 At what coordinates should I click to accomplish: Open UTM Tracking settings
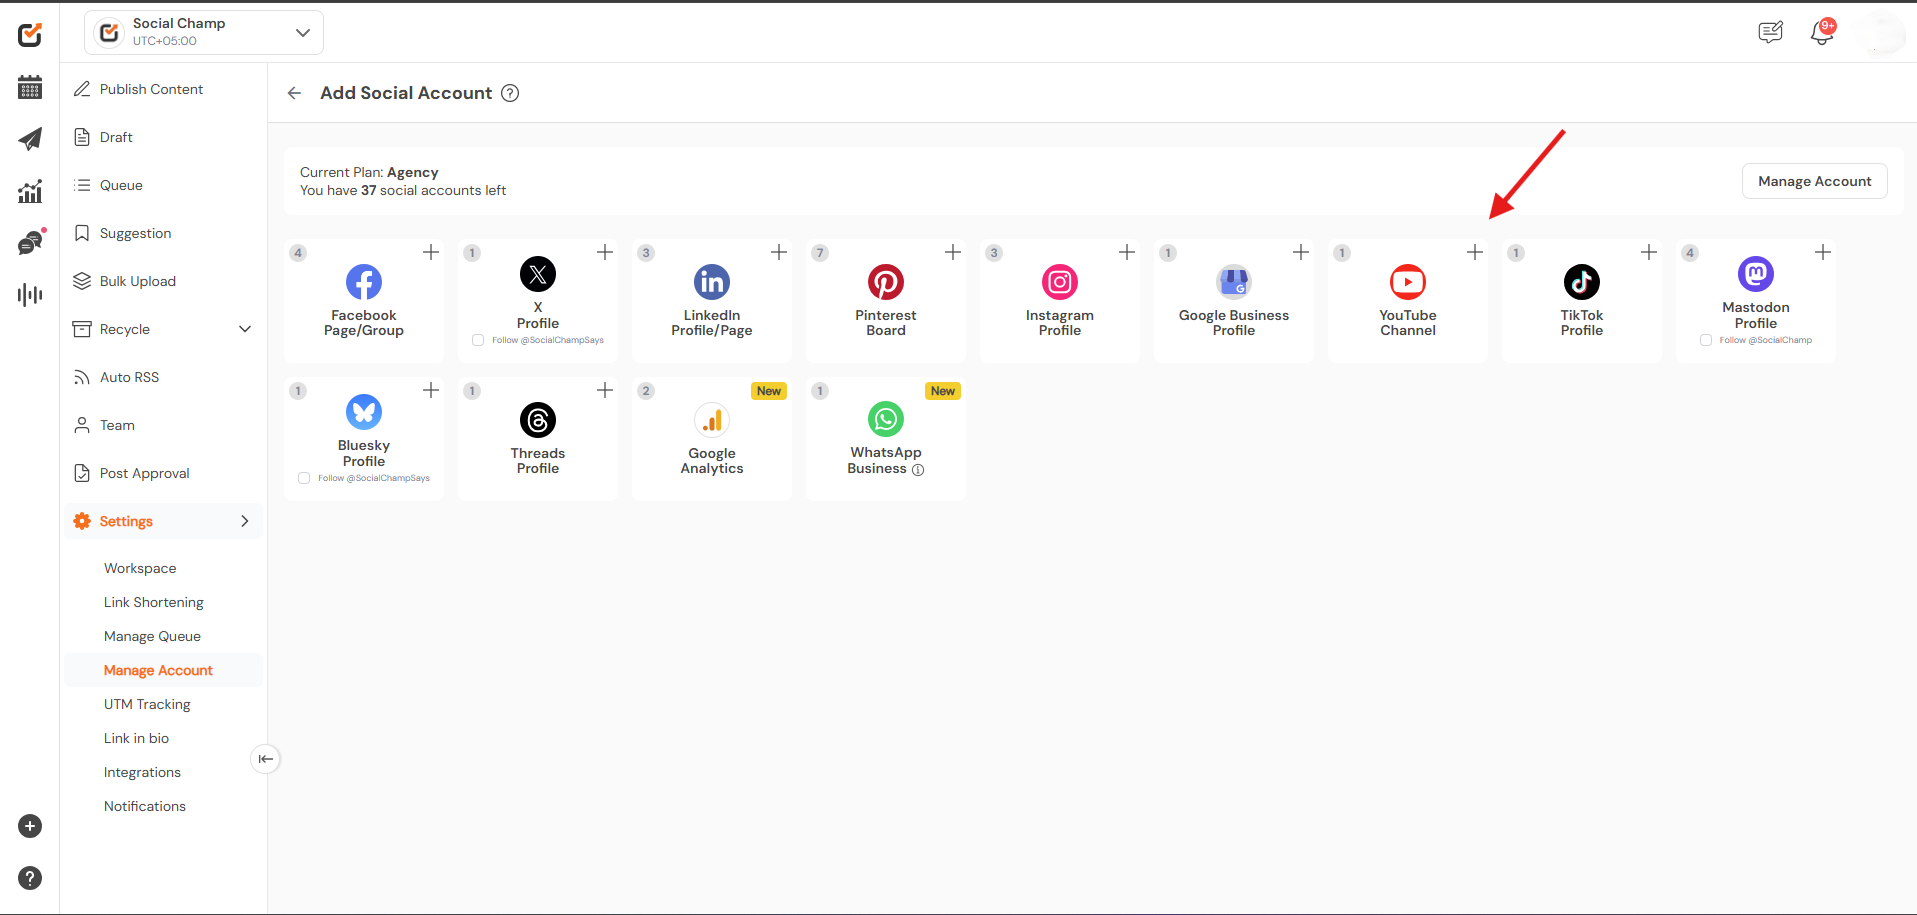click(x=147, y=704)
